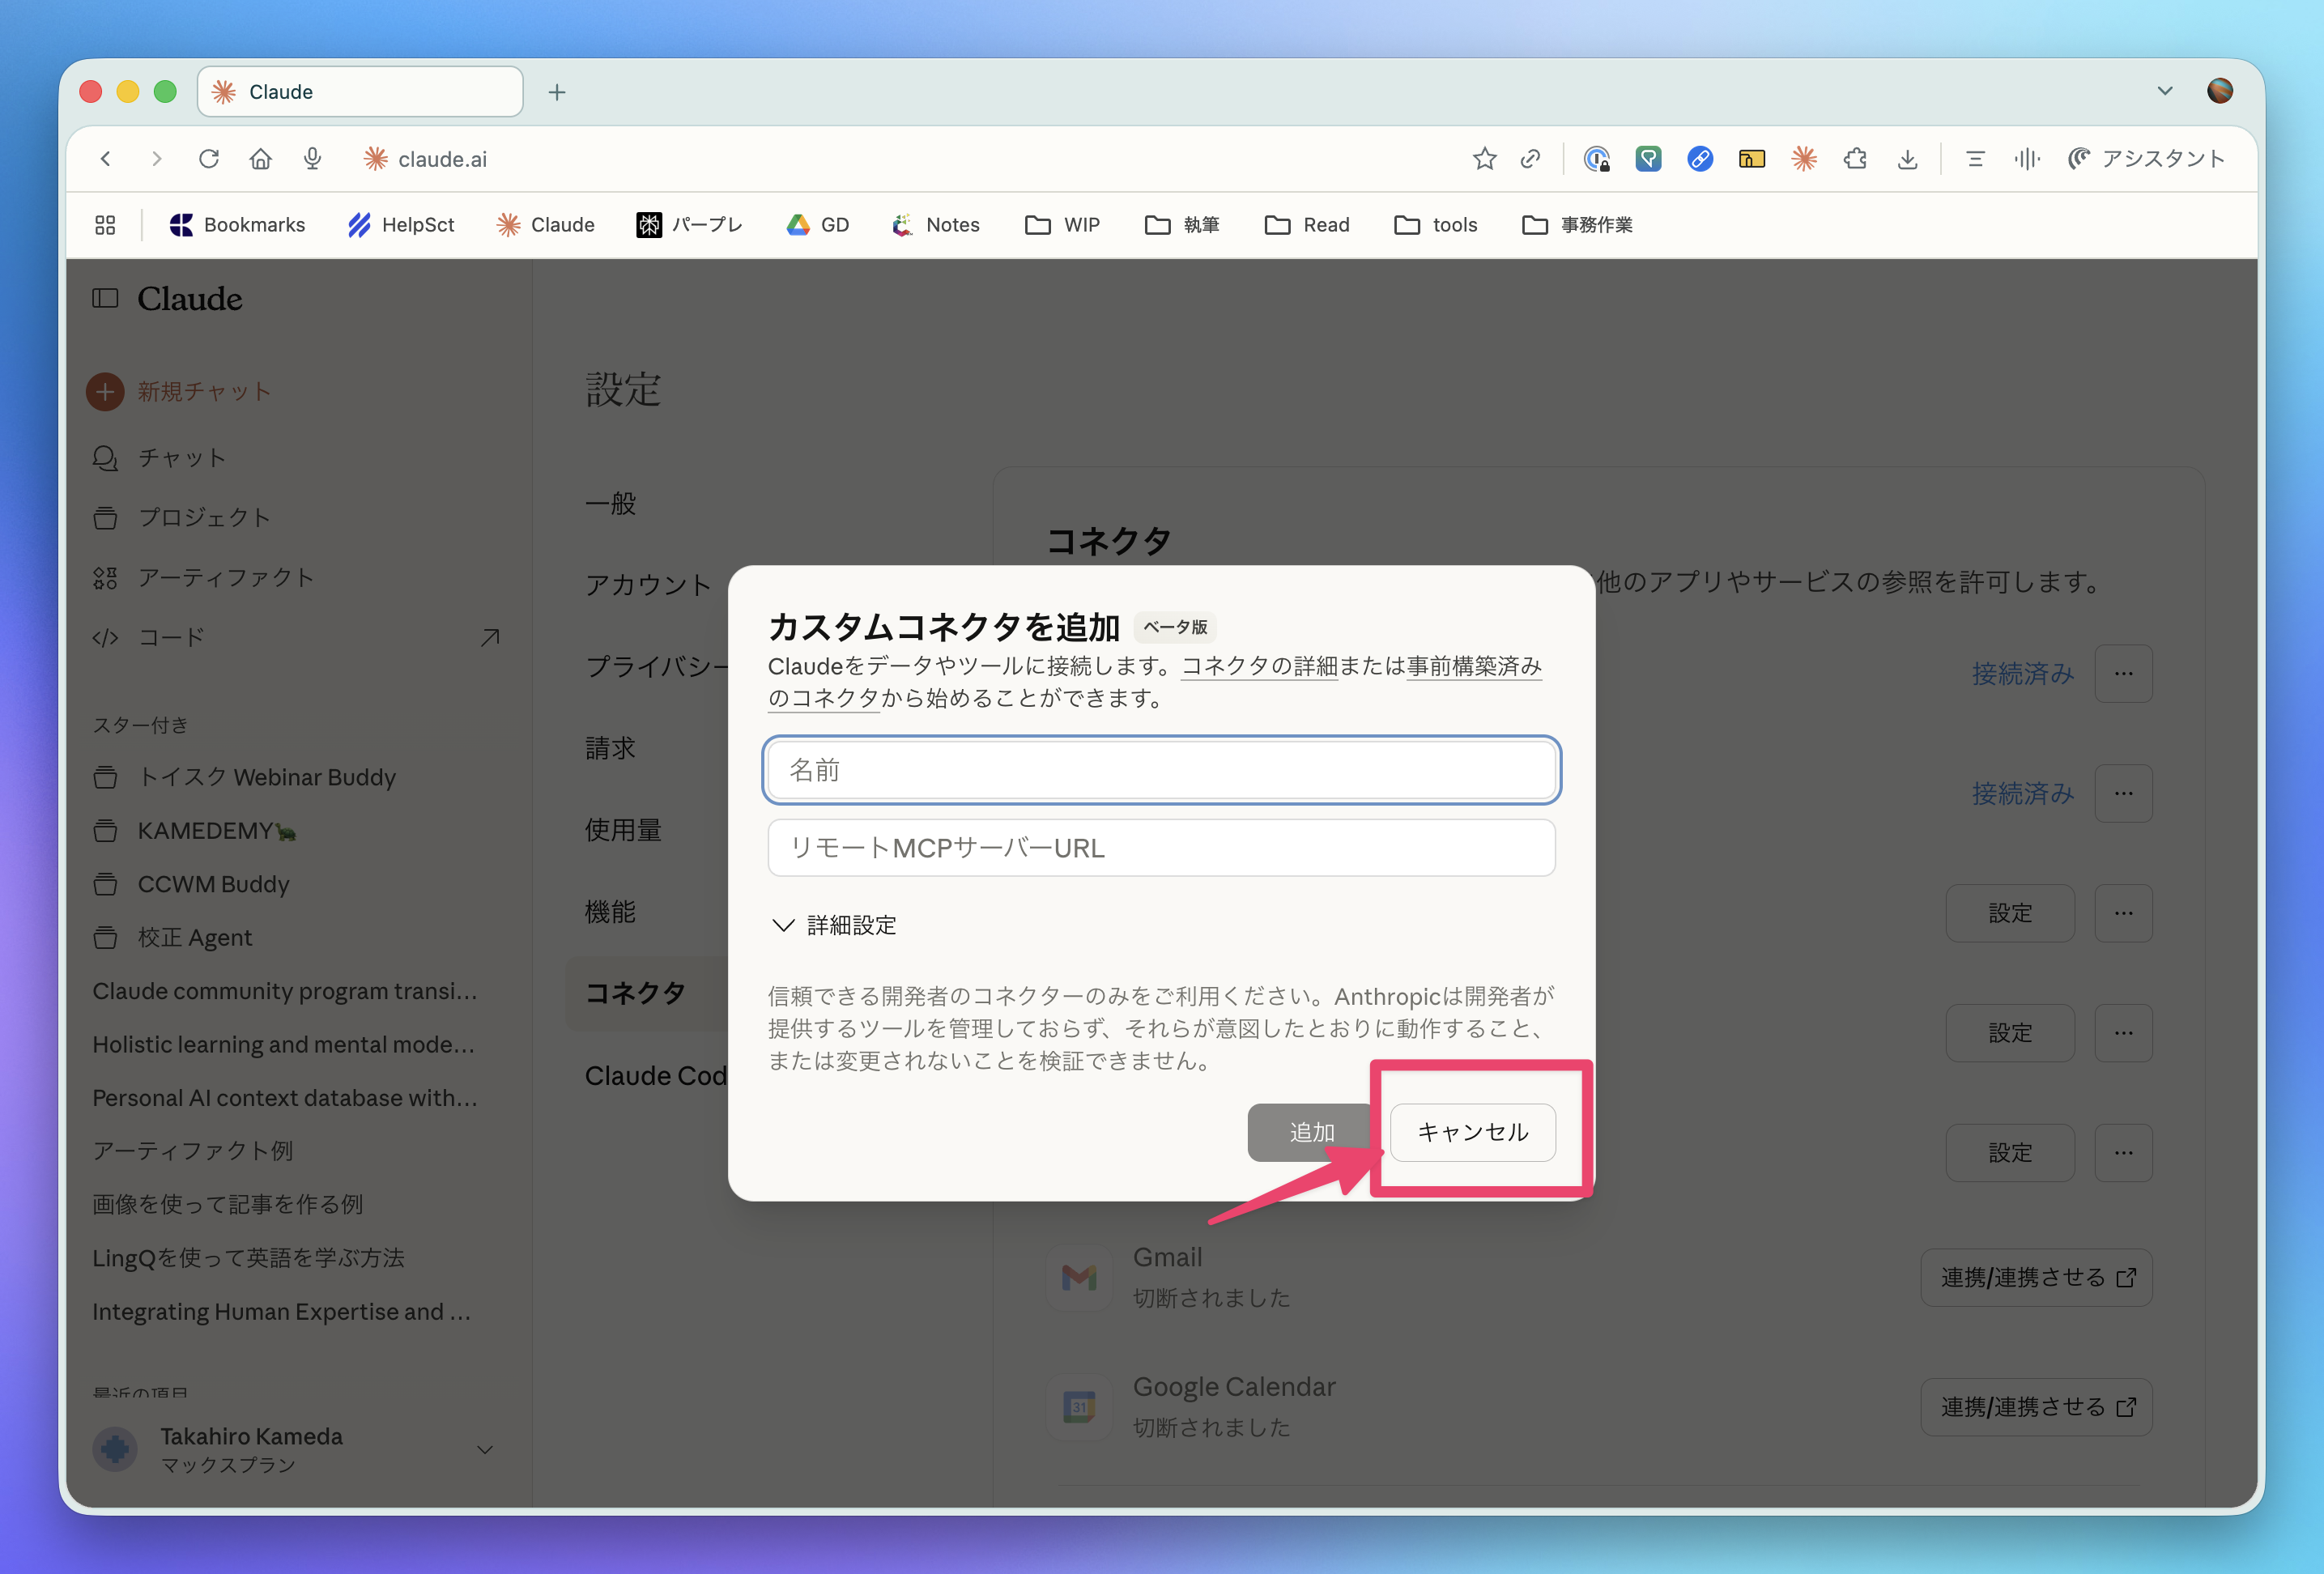The height and width of the screenshot is (1574, 2324).
Task: Click the リモートMCPサーバーURL field
Action: pyautogui.click(x=1160, y=848)
